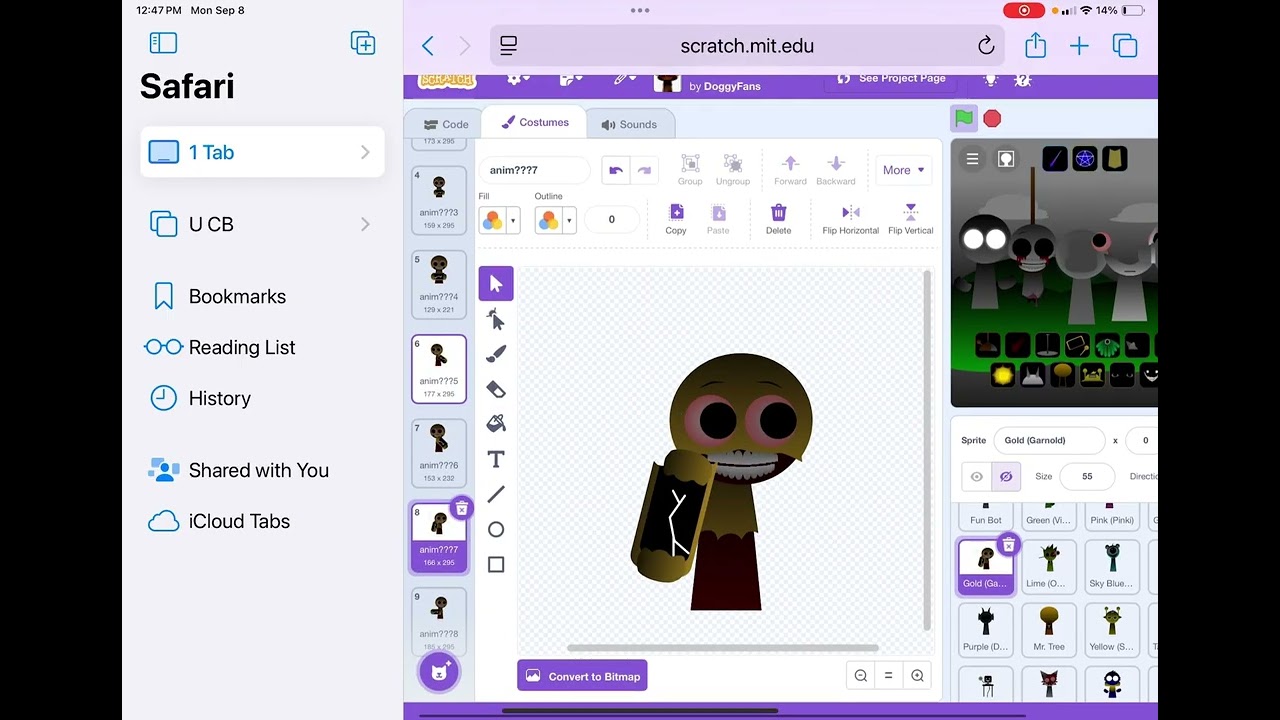The height and width of the screenshot is (720, 1280).
Task: Edit the outline width value field
Action: point(612,220)
